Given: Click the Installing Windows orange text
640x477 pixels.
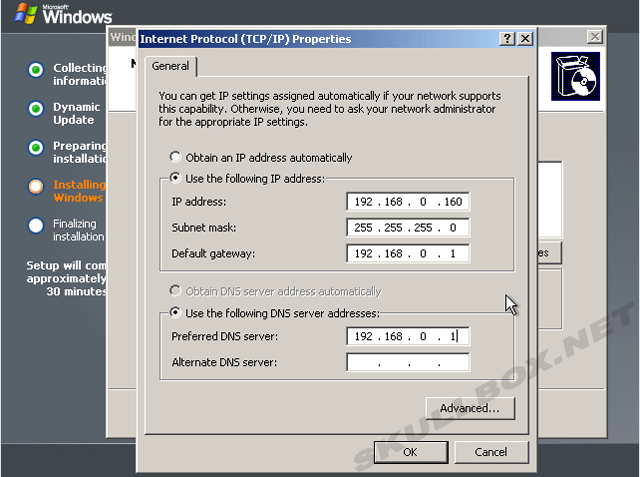Looking at the screenshot, I should tap(80, 191).
